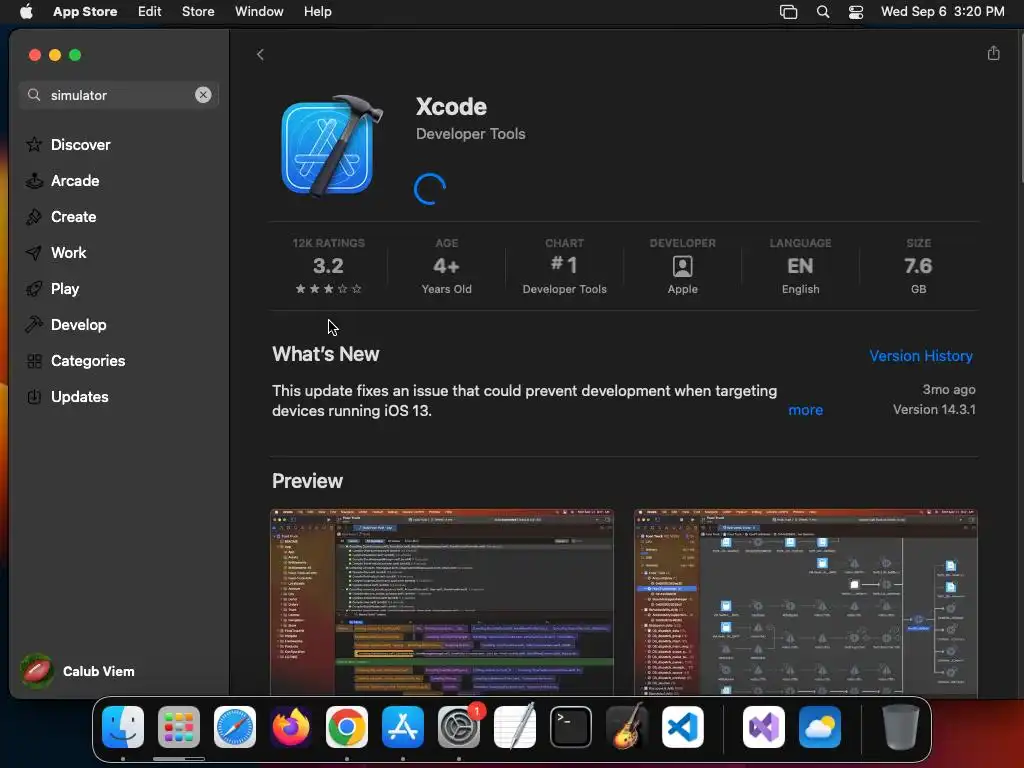
Task: Open Visual Studio Code from the Dock
Action: pyautogui.click(x=683, y=727)
